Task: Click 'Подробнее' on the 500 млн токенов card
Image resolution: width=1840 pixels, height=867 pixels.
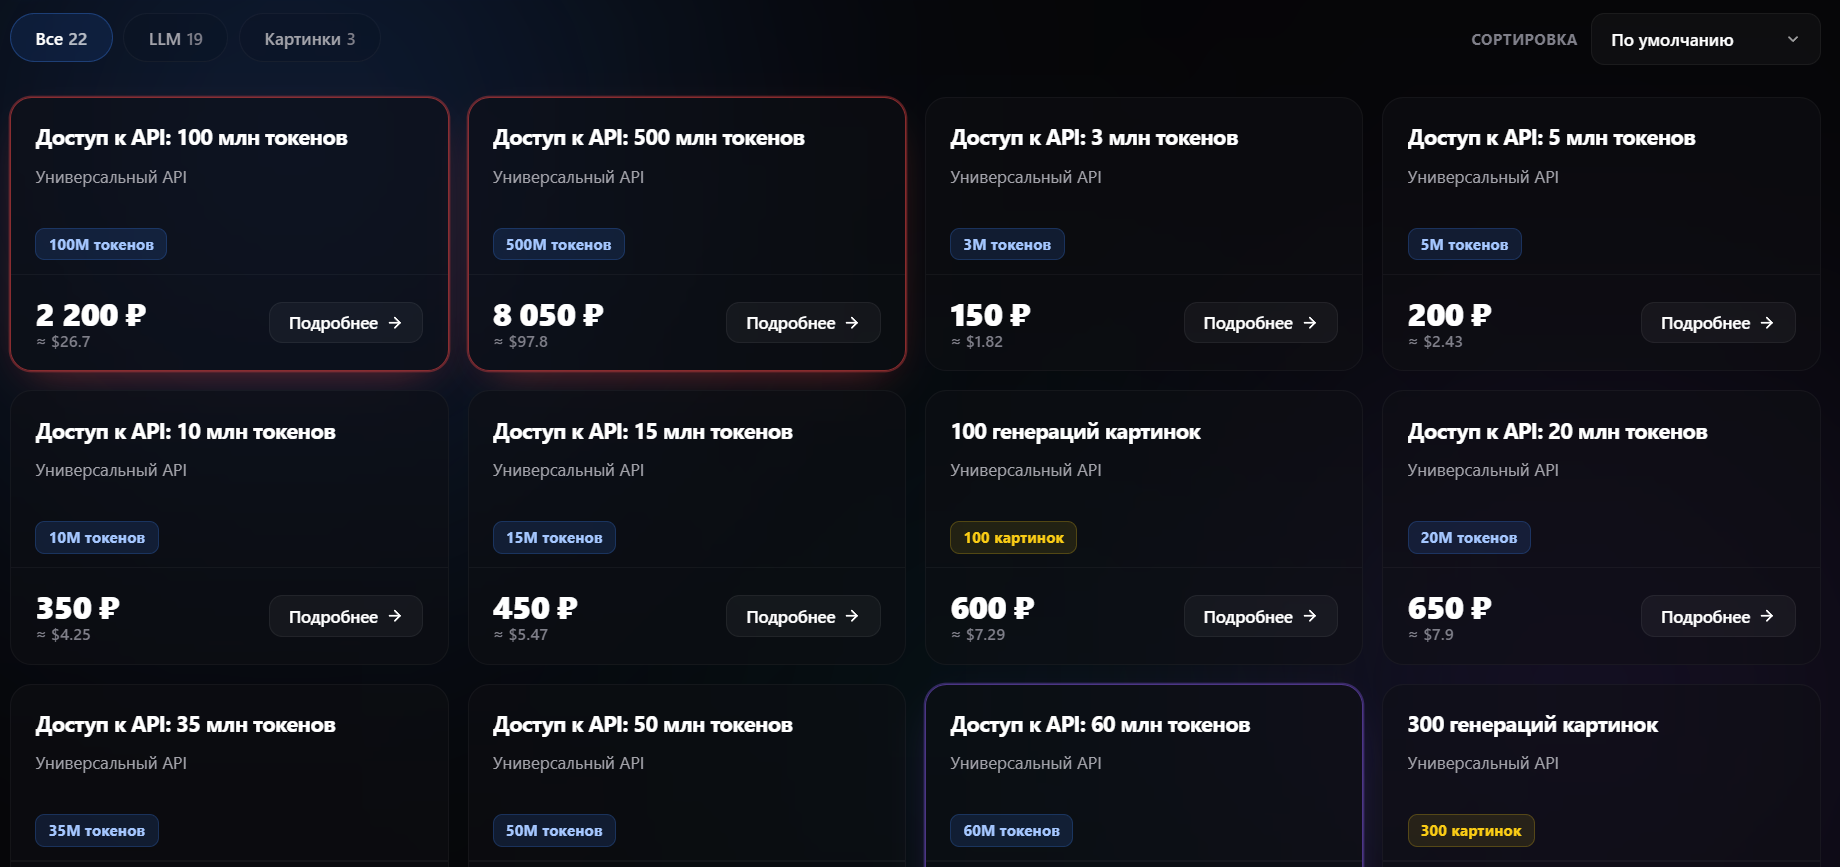Action: (803, 322)
